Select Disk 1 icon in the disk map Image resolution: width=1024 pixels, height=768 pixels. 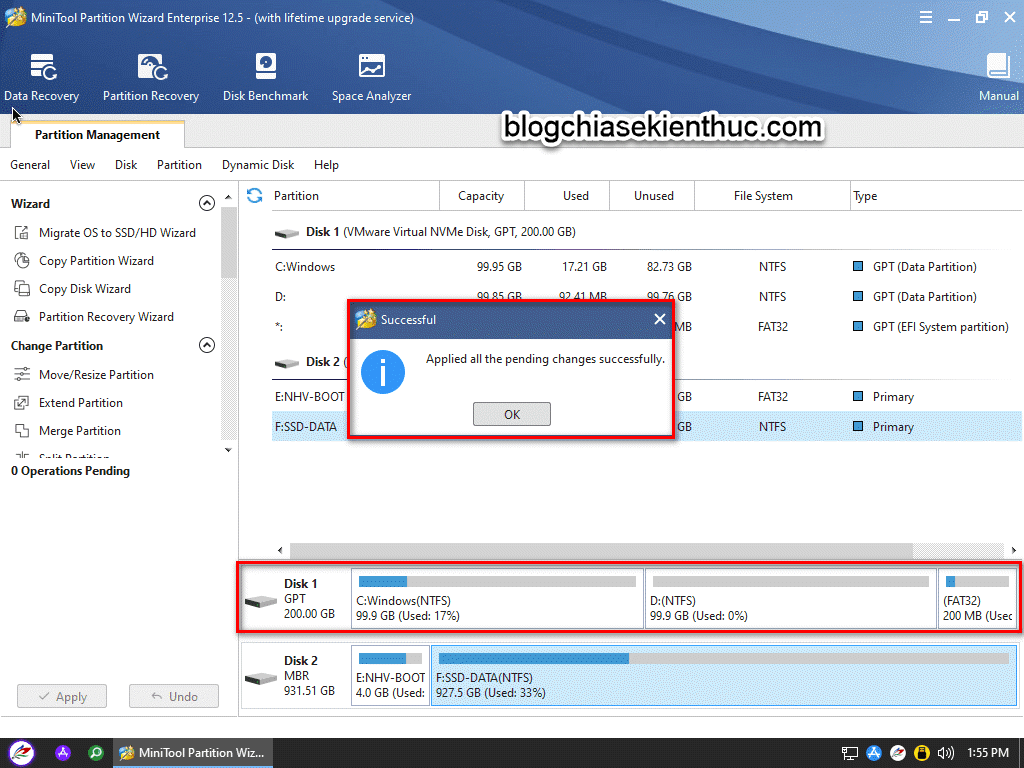[x=261, y=600]
